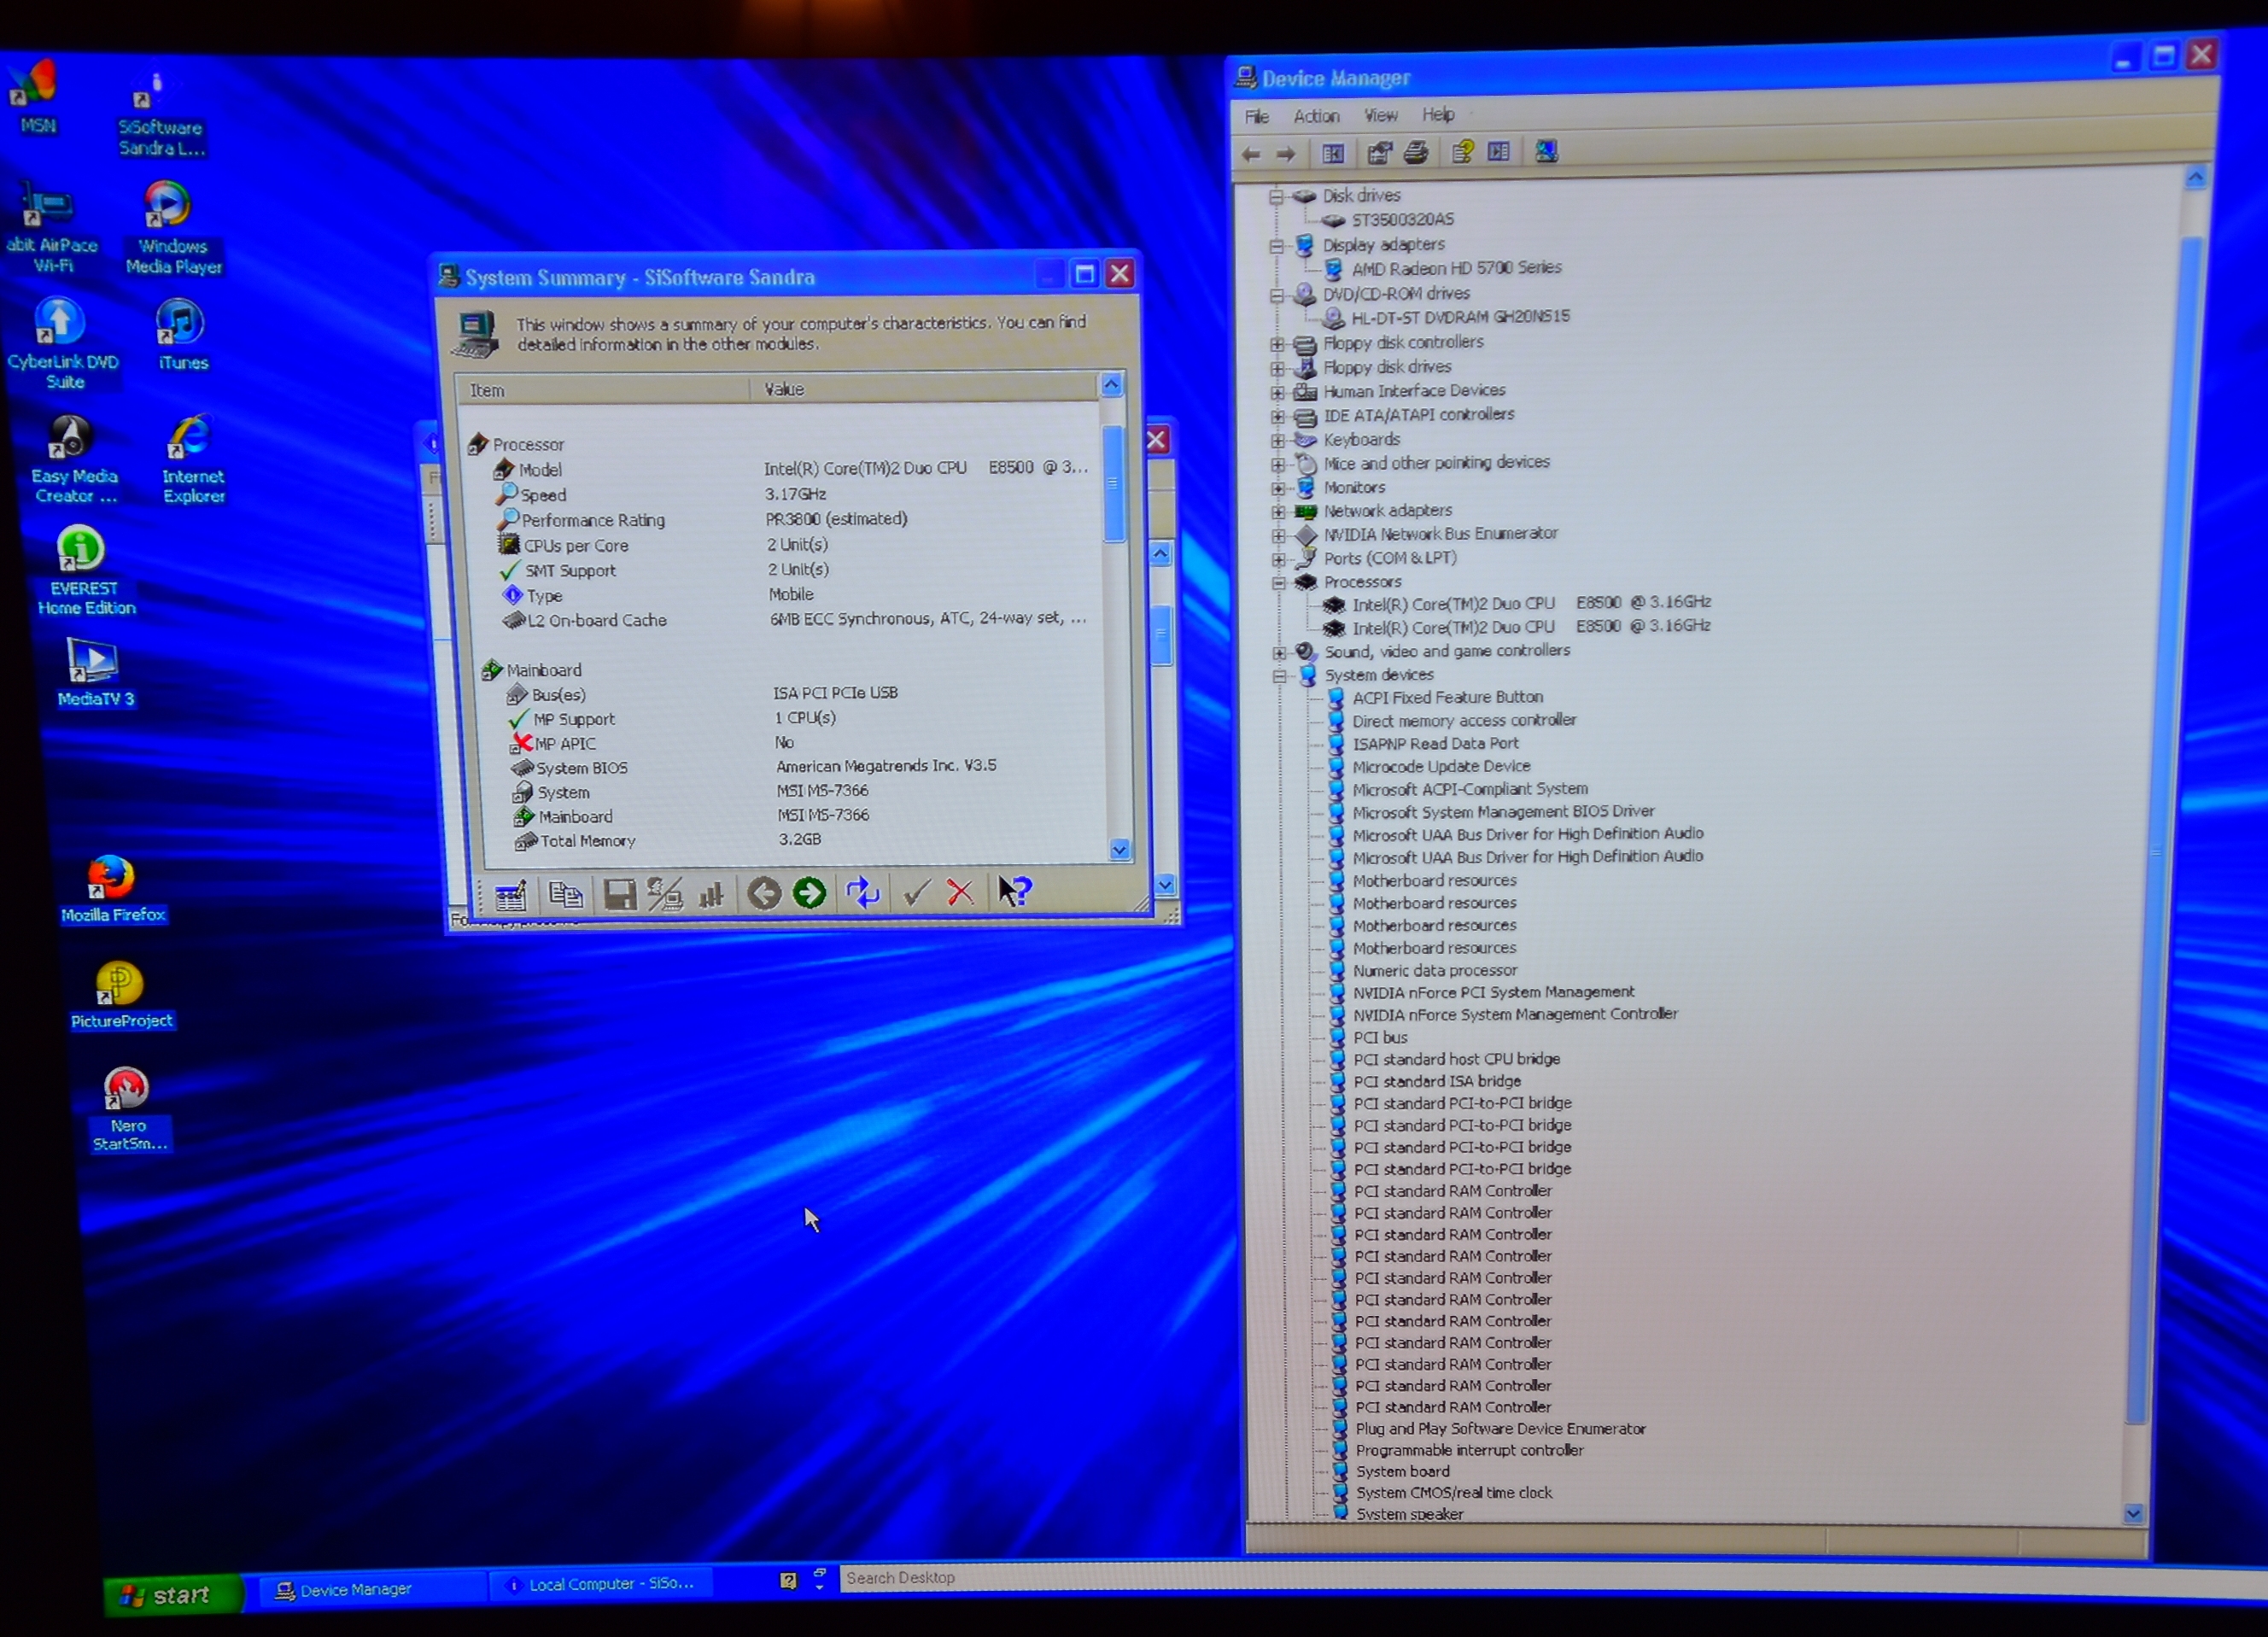Viewport: 2268px width, 1637px height.
Task: Open the View menu in Device Manager
Action: (x=1380, y=115)
